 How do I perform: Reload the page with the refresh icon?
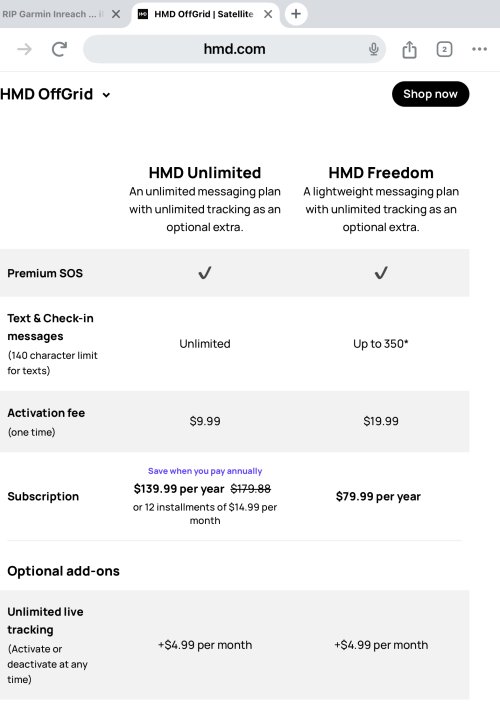(x=59, y=49)
